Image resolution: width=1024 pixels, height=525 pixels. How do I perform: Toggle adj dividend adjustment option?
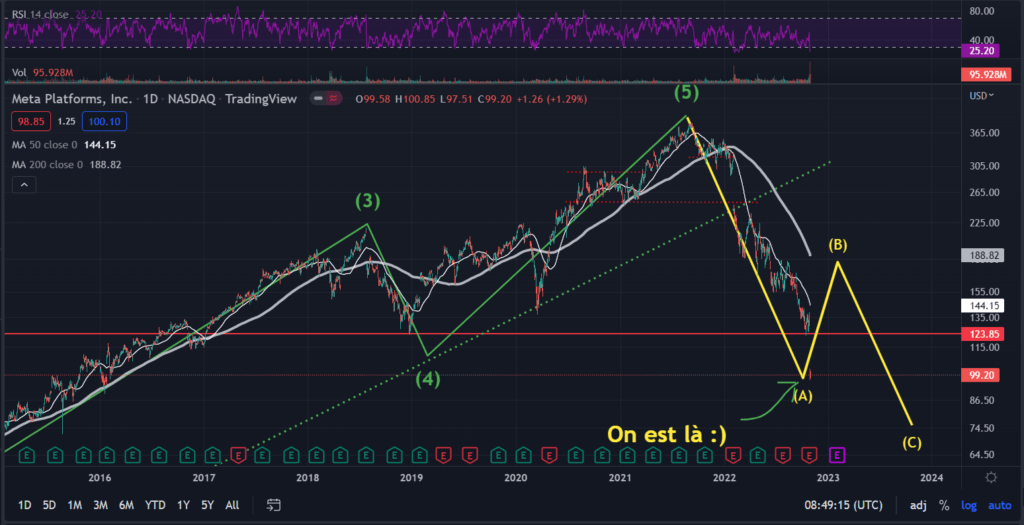[x=918, y=505]
